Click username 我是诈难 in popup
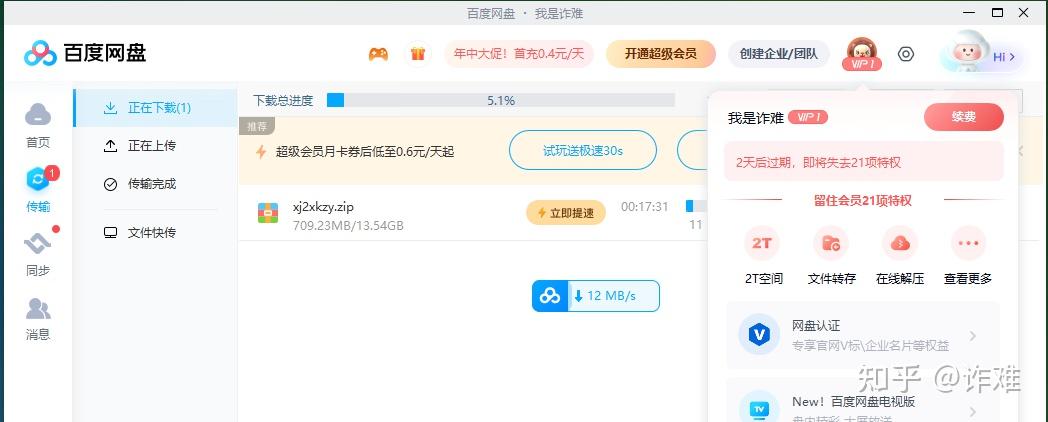 pyautogui.click(x=755, y=118)
